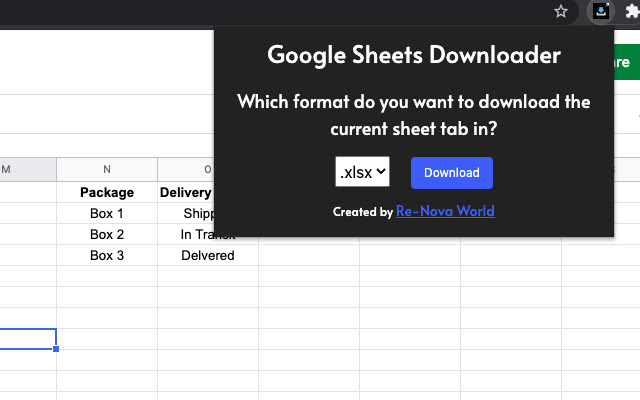640x400 pixels.
Task: Click the Google Sheets Downloader popup title
Action: (x=414, y=55)
